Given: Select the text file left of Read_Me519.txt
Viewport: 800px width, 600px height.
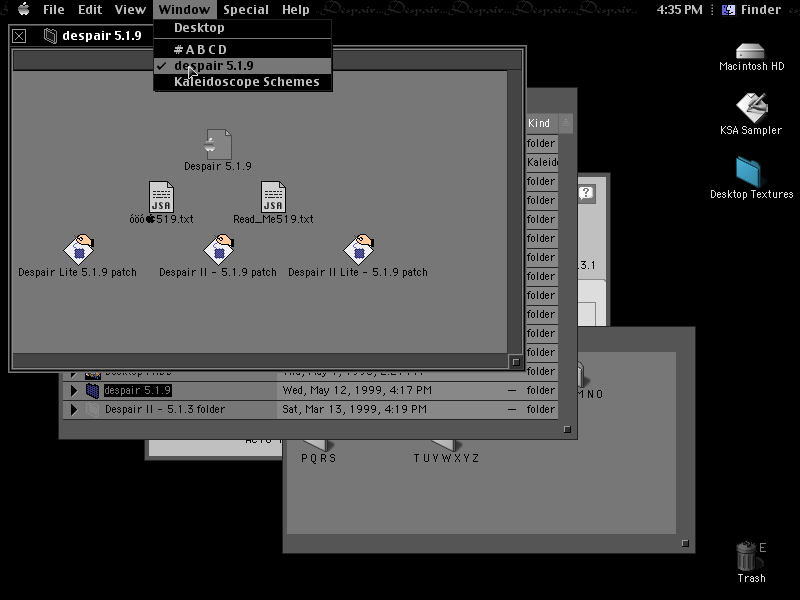Looking at the screenshot, I should click(161, 197).
